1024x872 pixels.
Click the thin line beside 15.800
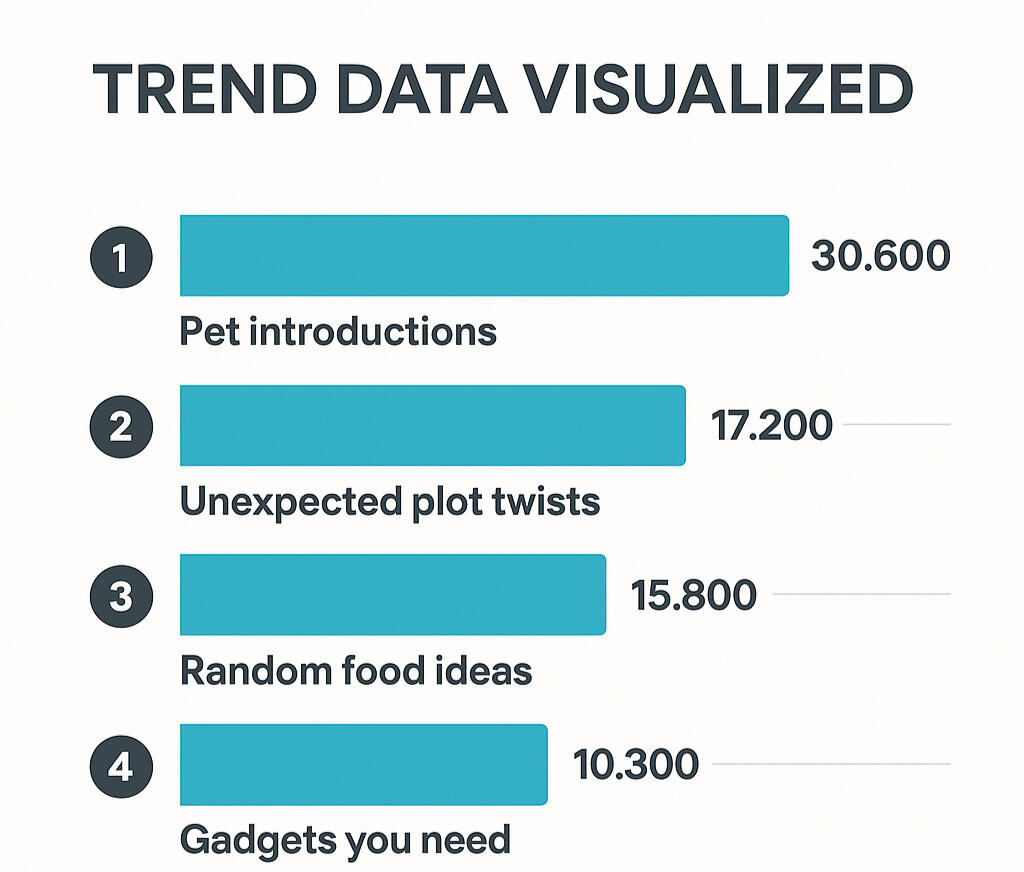[x=861, y=595]
